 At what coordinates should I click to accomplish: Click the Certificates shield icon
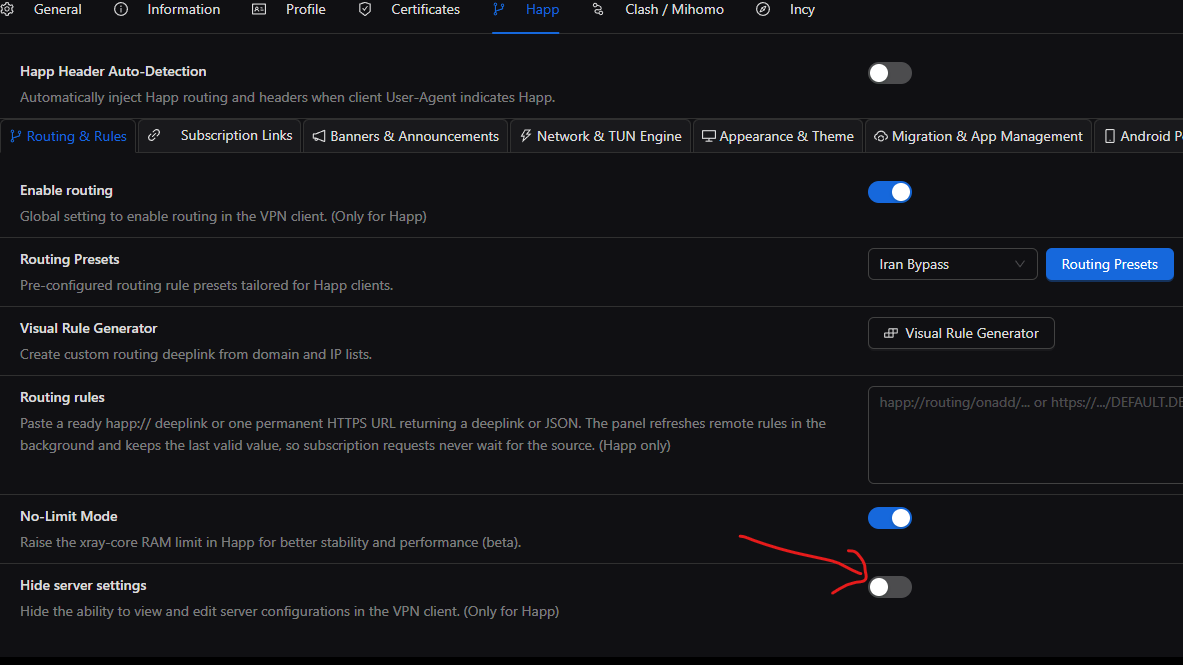tap(365, 9)
